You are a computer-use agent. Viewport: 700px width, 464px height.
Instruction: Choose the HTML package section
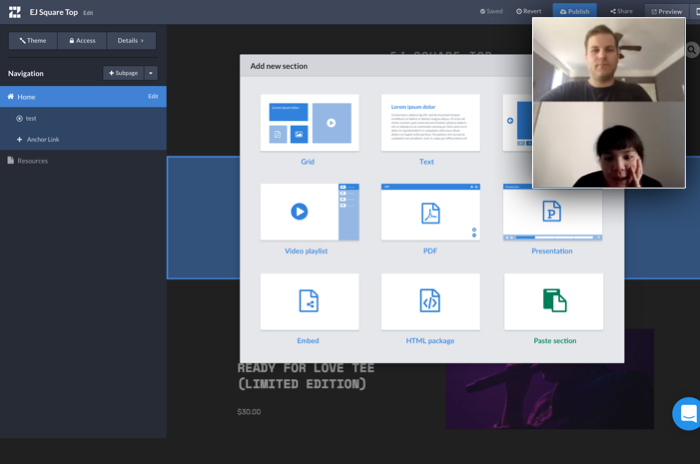(430, 301)
